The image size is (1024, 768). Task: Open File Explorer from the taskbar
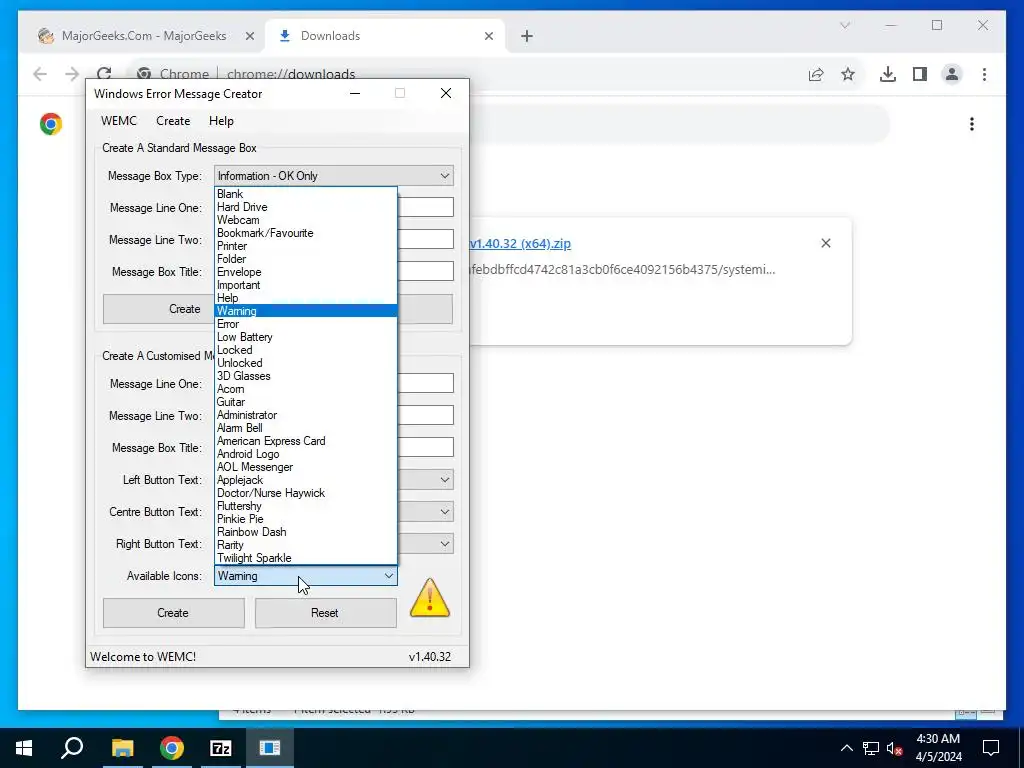coord(122,748)
